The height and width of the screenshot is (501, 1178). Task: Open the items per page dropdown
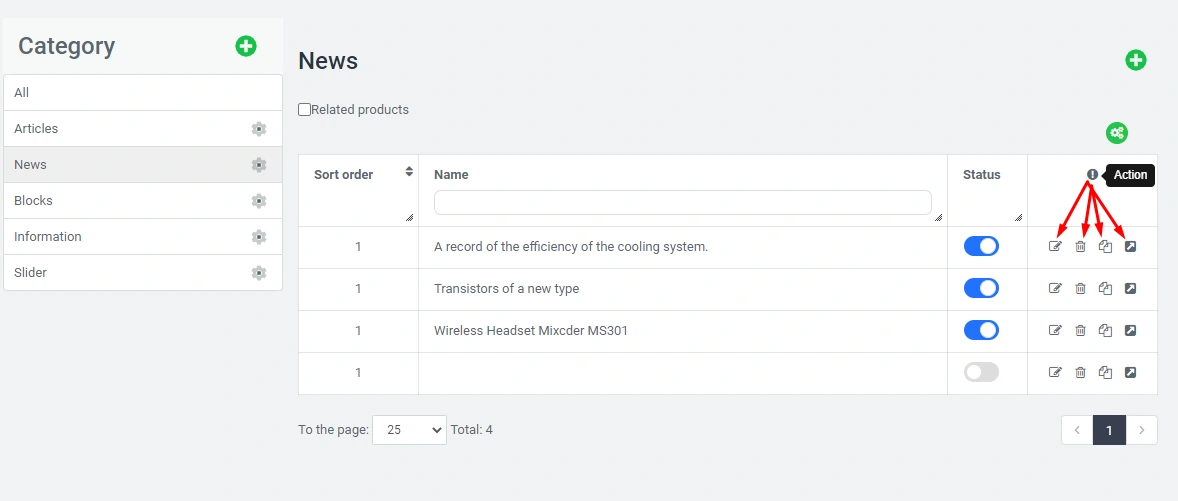pos(409,430)
